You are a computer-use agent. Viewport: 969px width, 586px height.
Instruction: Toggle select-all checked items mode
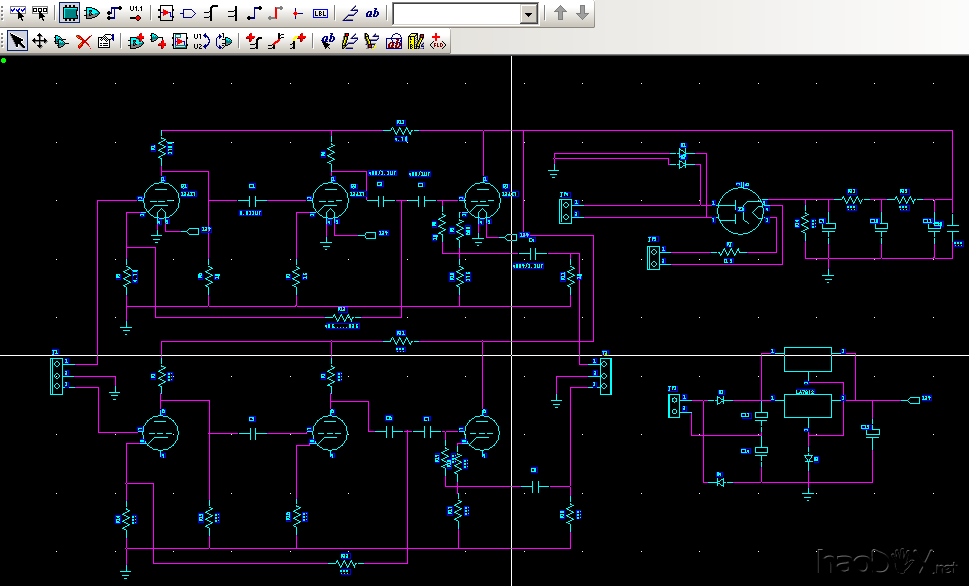pyautogui.click(x=17, y=13)
